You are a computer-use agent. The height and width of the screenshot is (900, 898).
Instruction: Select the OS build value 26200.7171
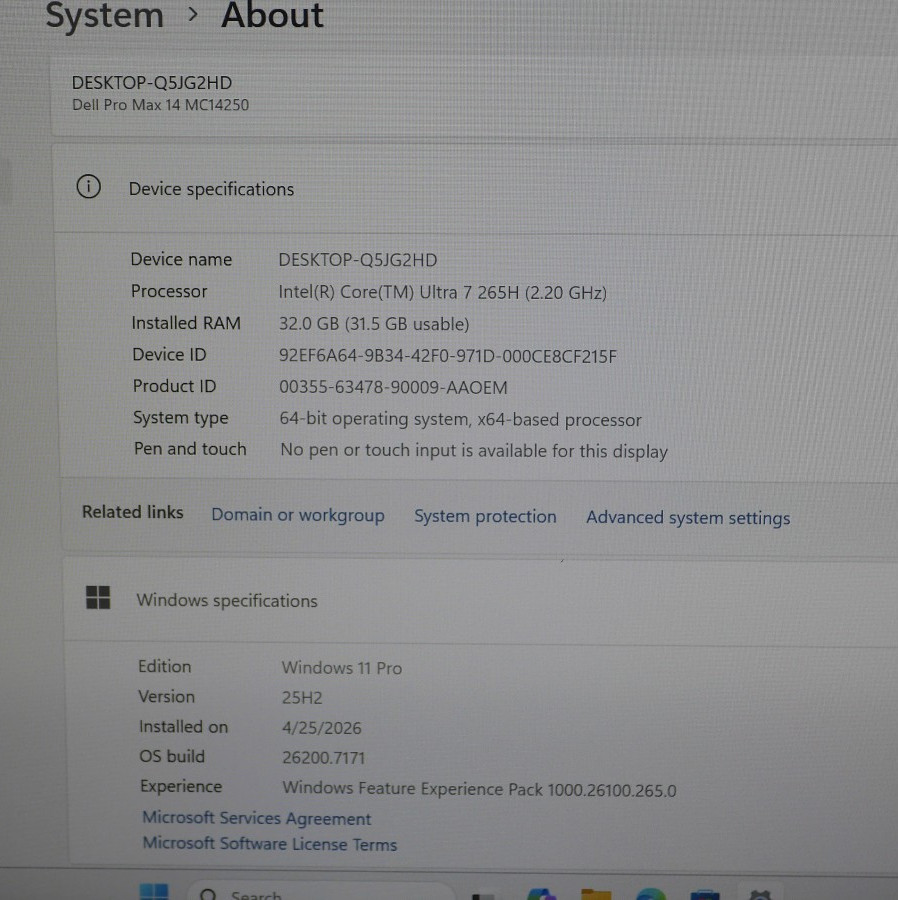pyautogui.click(x=324, y=758)
